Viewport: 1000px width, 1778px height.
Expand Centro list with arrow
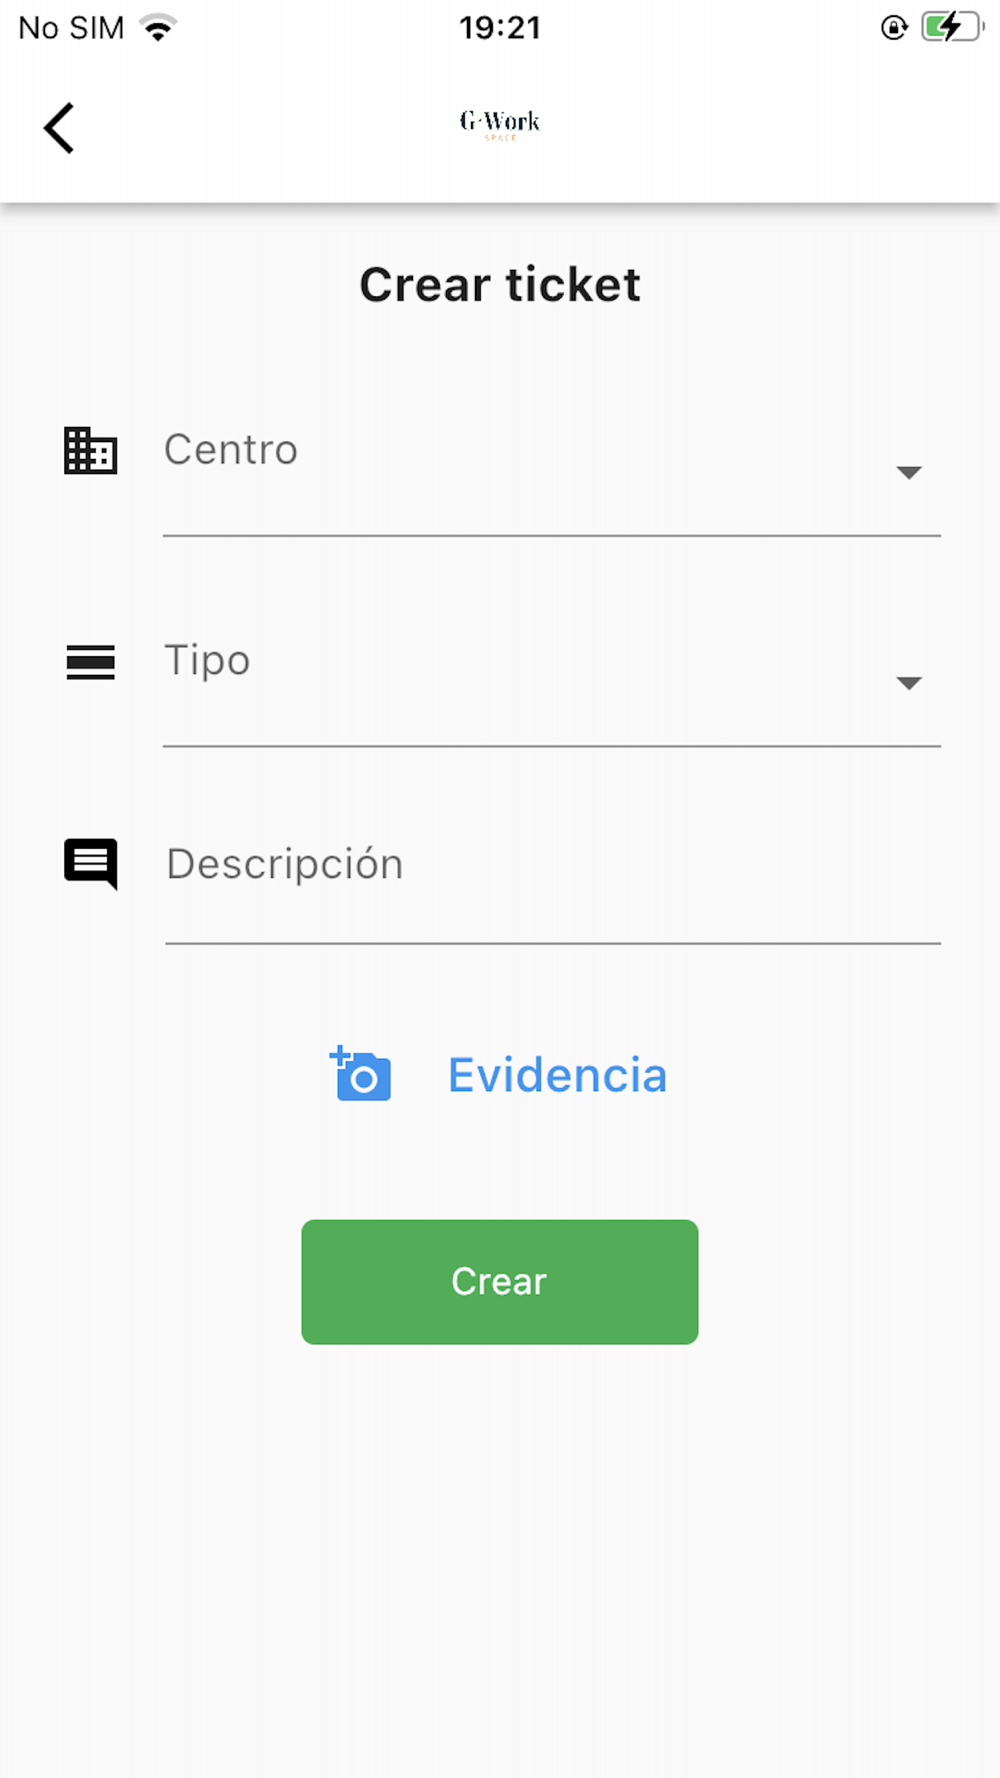[909, 473]
